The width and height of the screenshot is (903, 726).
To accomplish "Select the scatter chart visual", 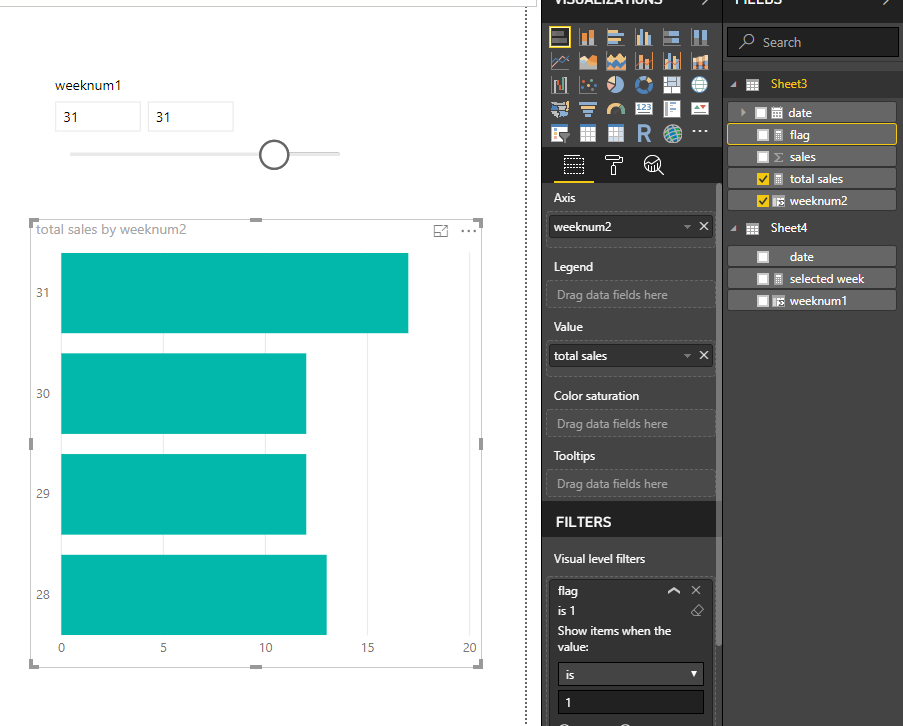I will point(587,85).
